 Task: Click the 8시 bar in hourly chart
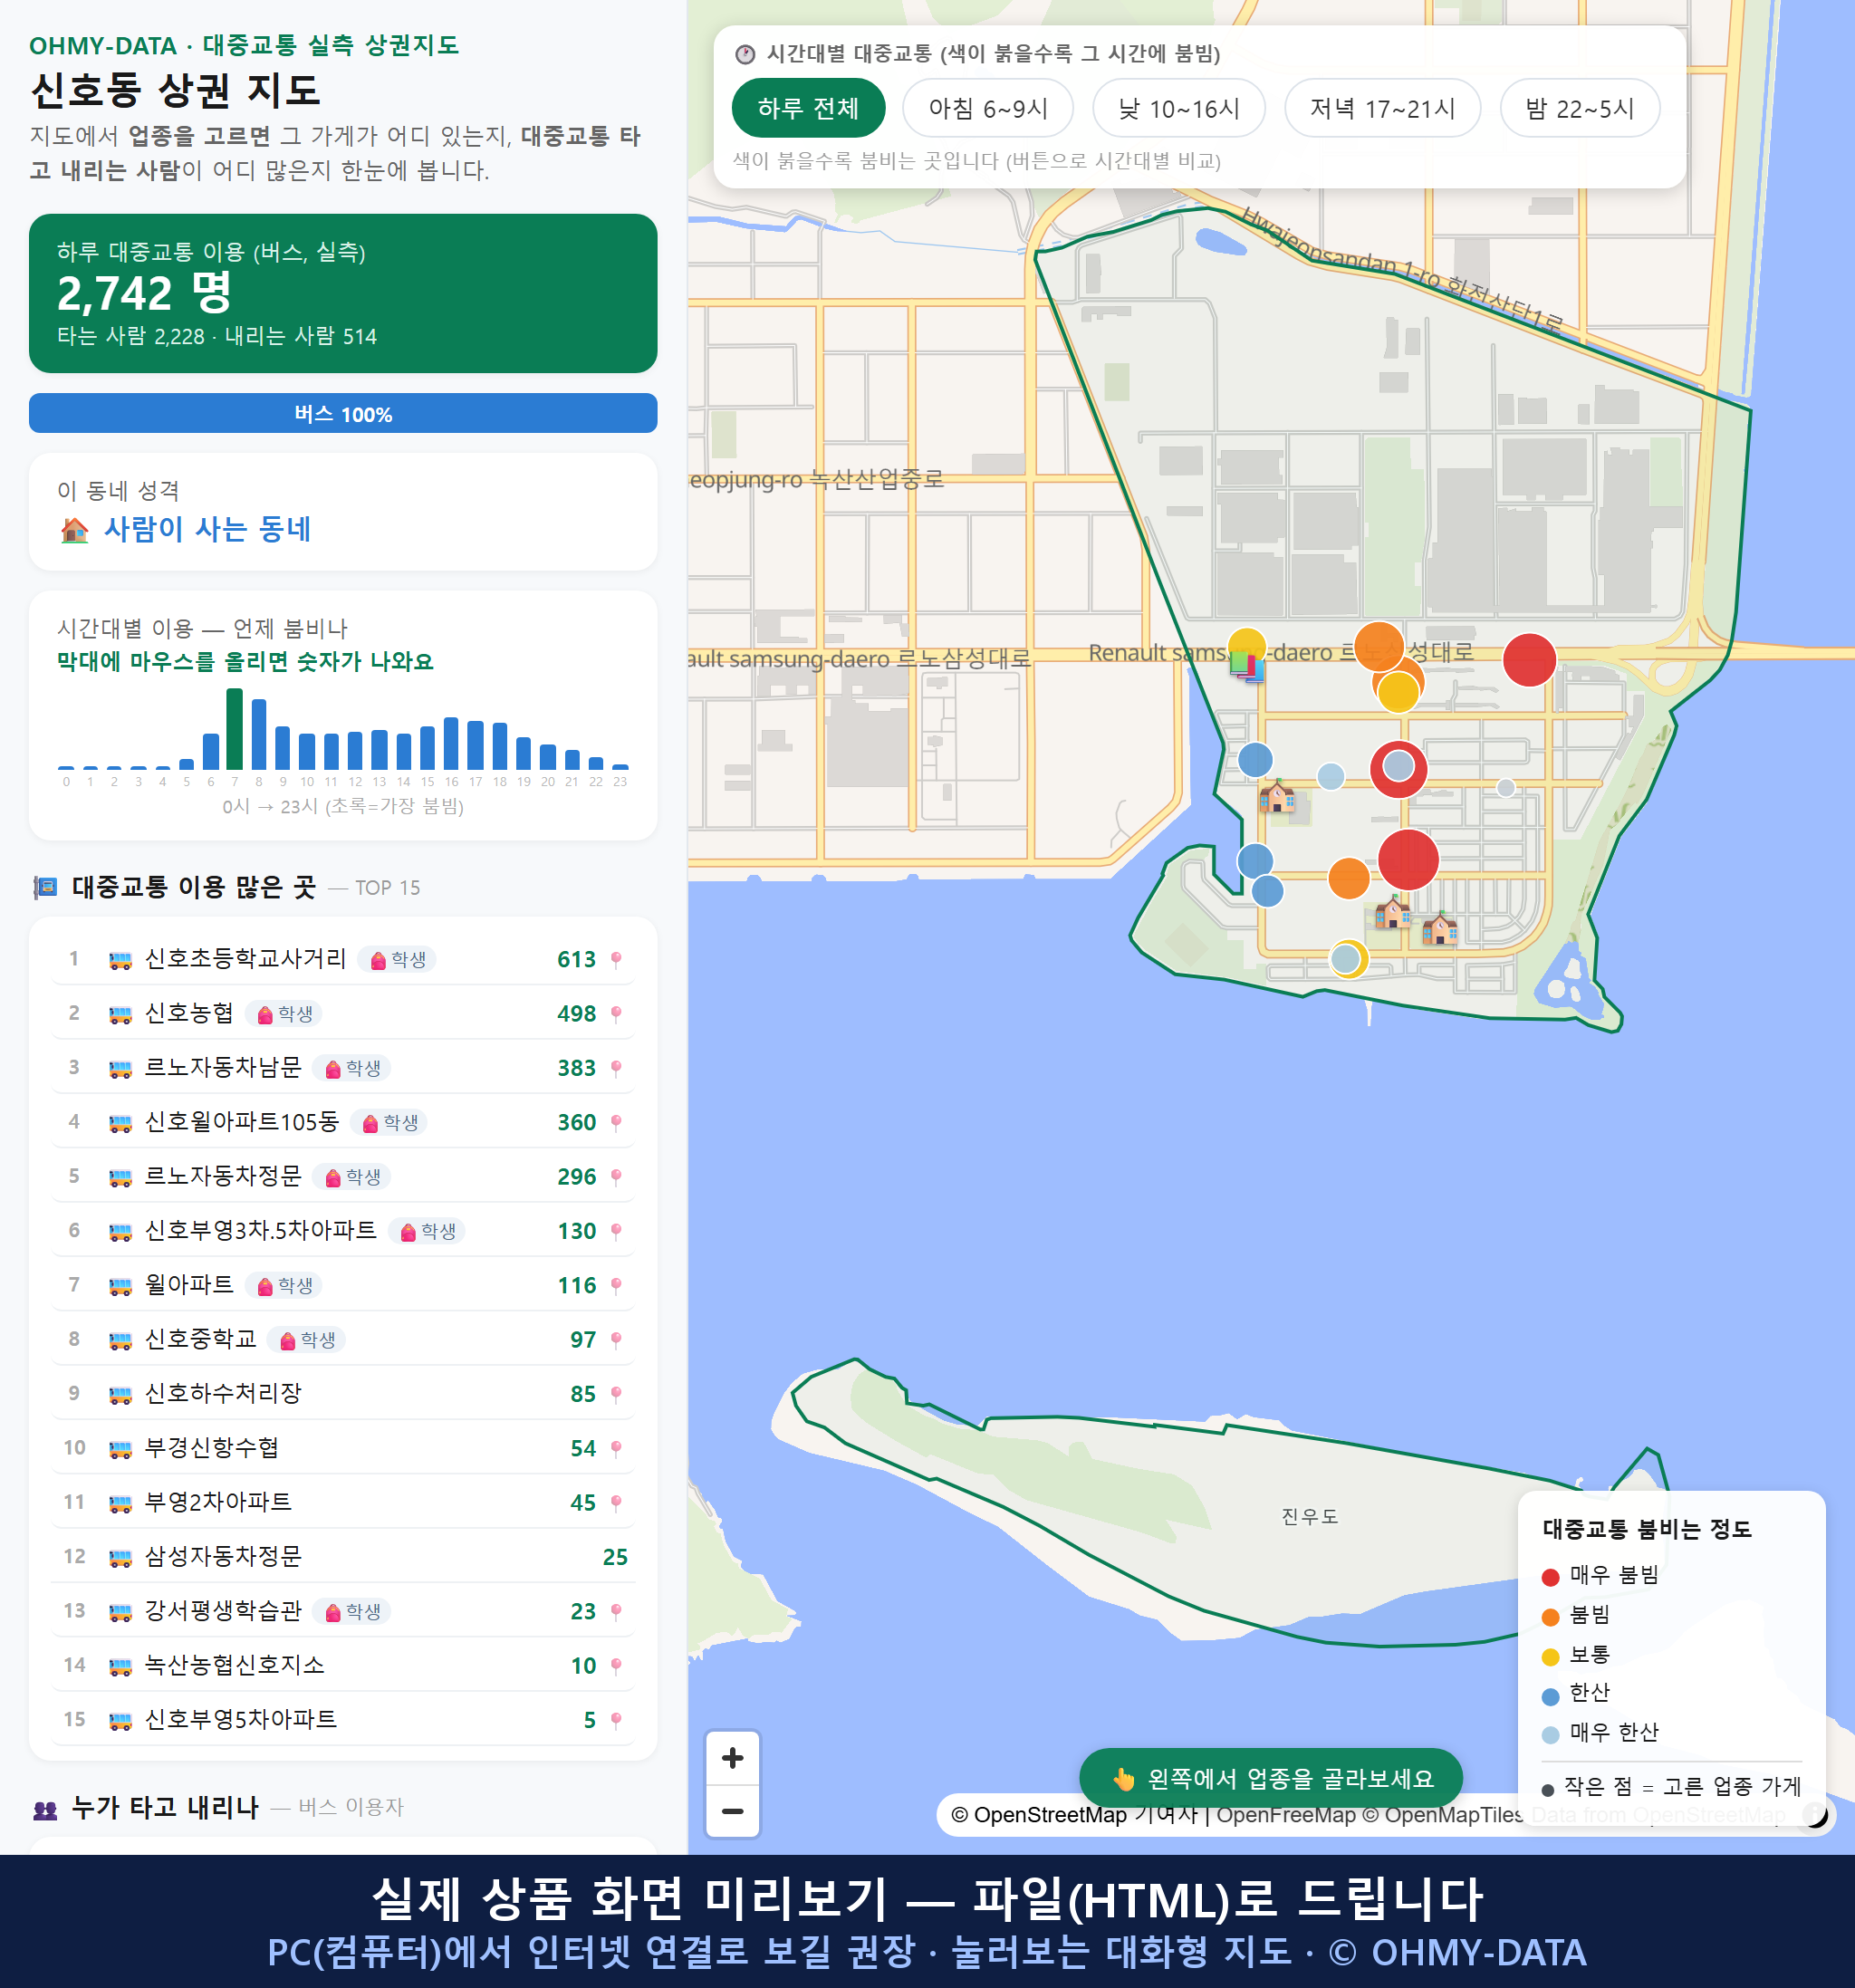point(259,734)
